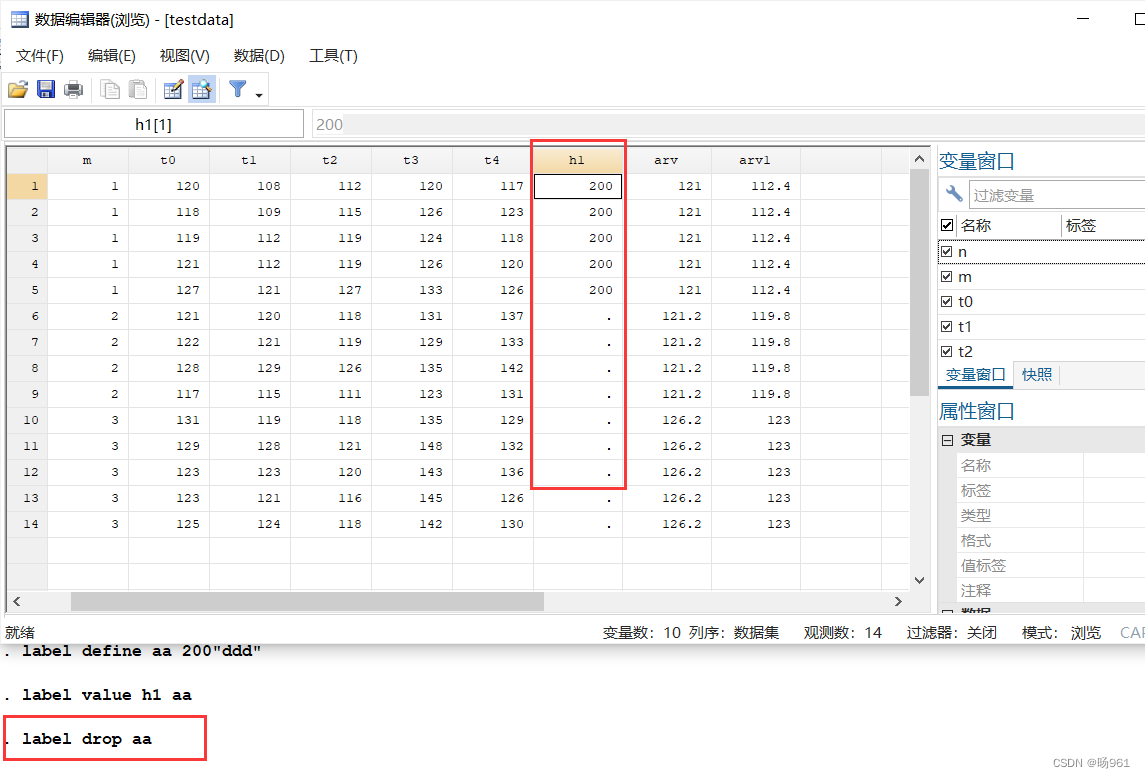This screenshot has height=778, width=1145.
Task: Select the t0 column header
Action: click(169, 160)
